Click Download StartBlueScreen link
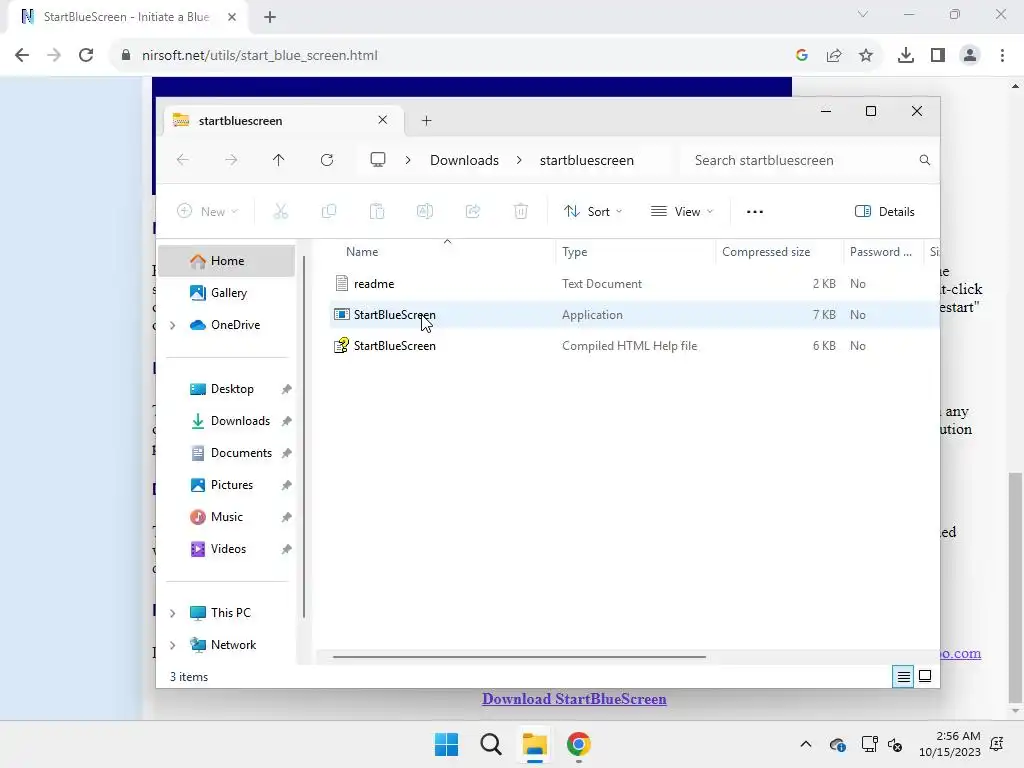1024x768 pixels. 574,699
